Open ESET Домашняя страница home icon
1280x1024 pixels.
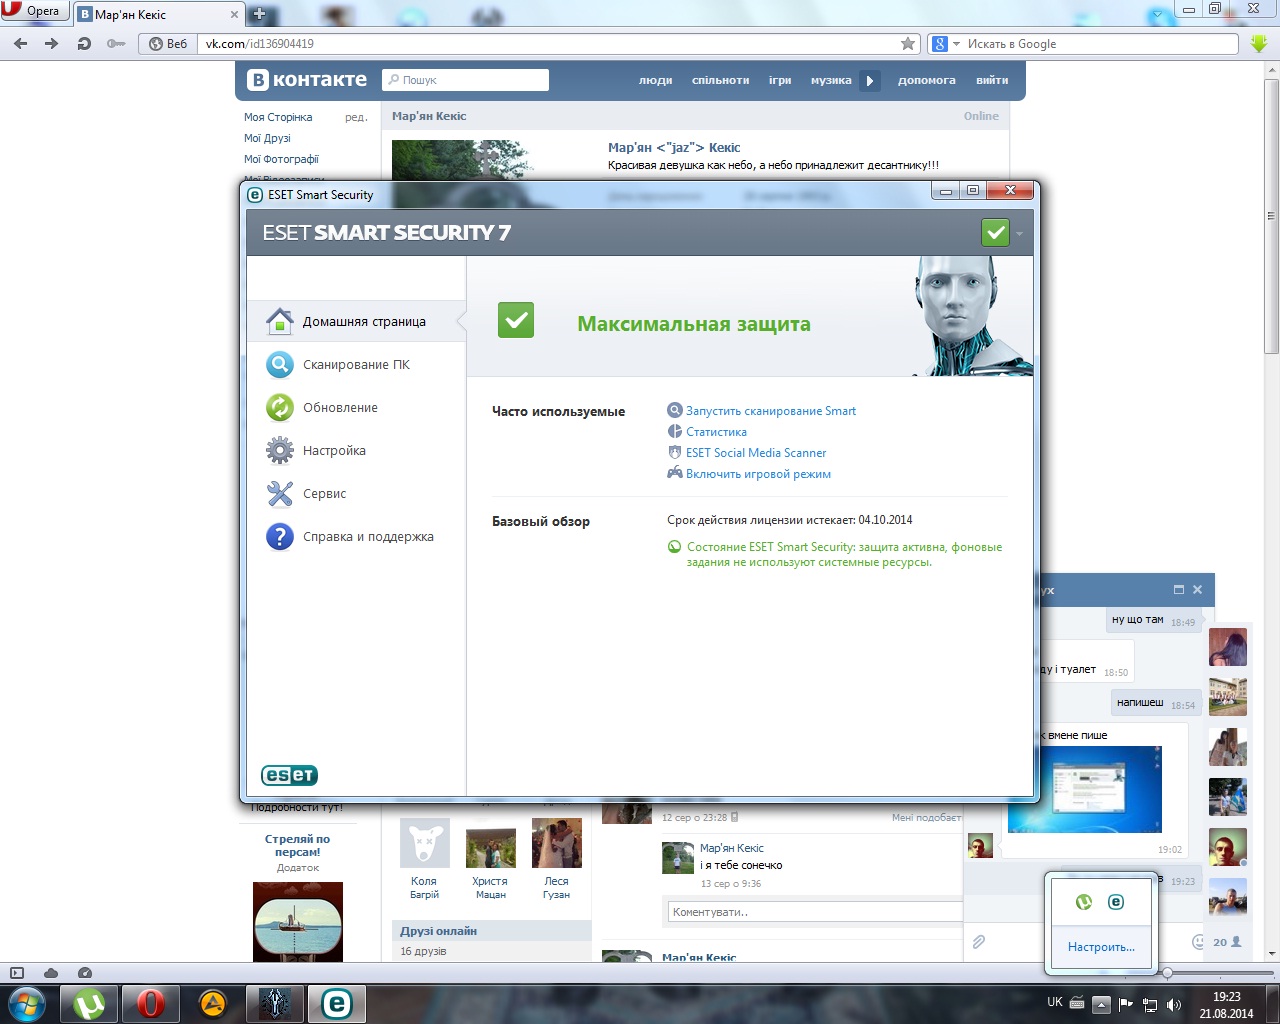(279, 321)
